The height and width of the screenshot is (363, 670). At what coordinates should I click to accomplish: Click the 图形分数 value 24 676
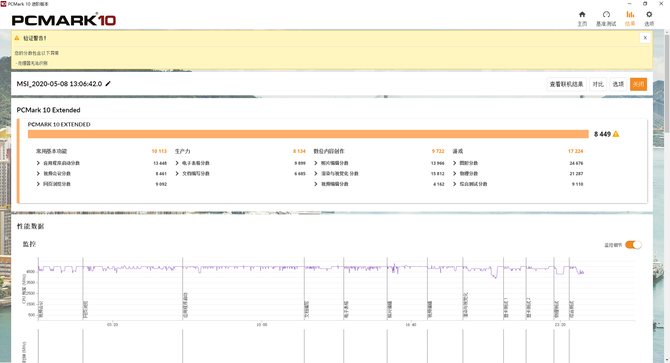[x=576, y=163]
